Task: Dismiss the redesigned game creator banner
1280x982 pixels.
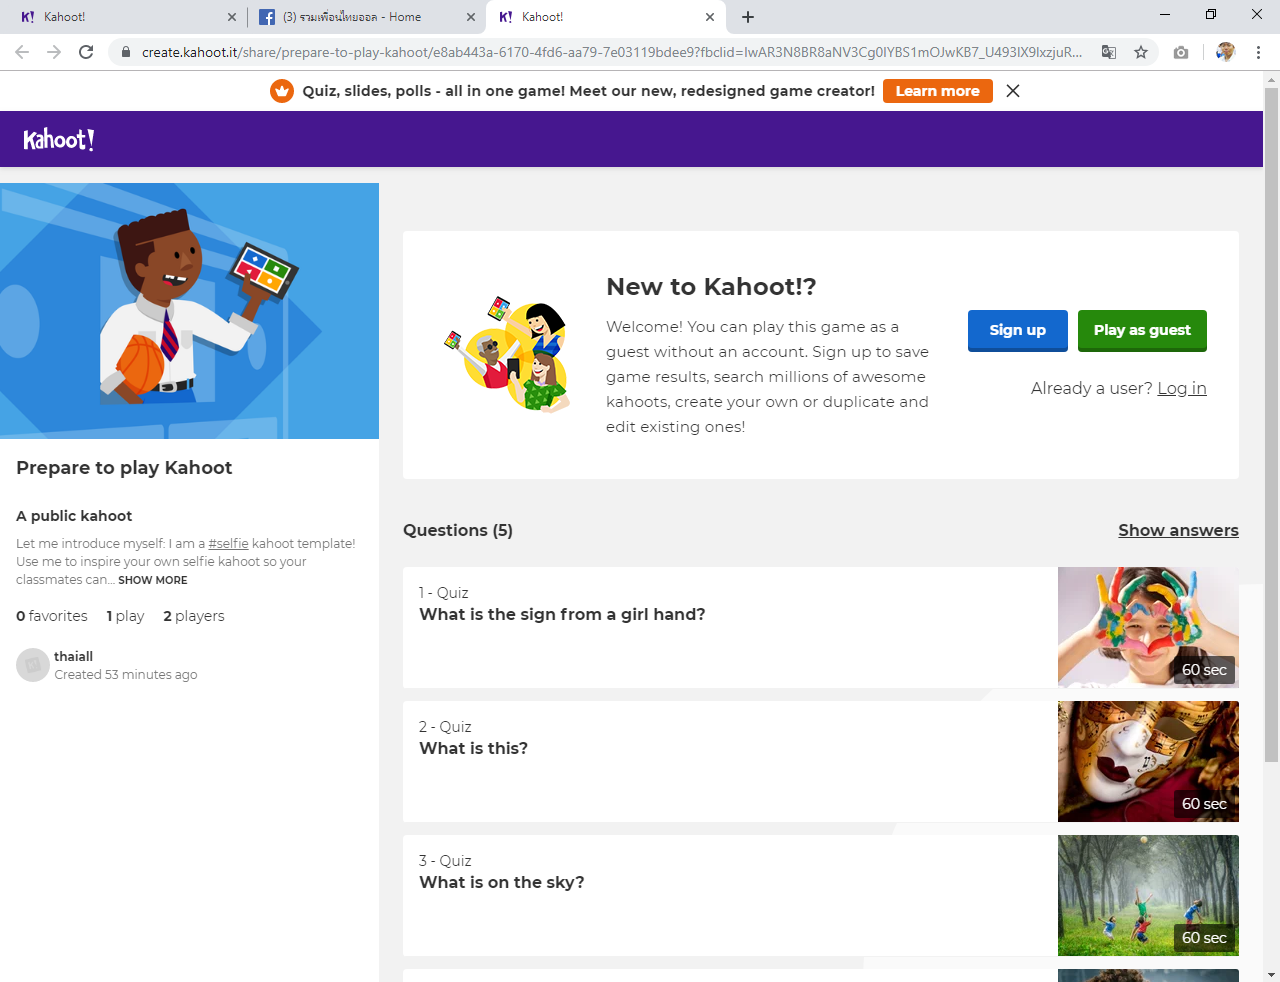Action: click(x=1013, y=91)
